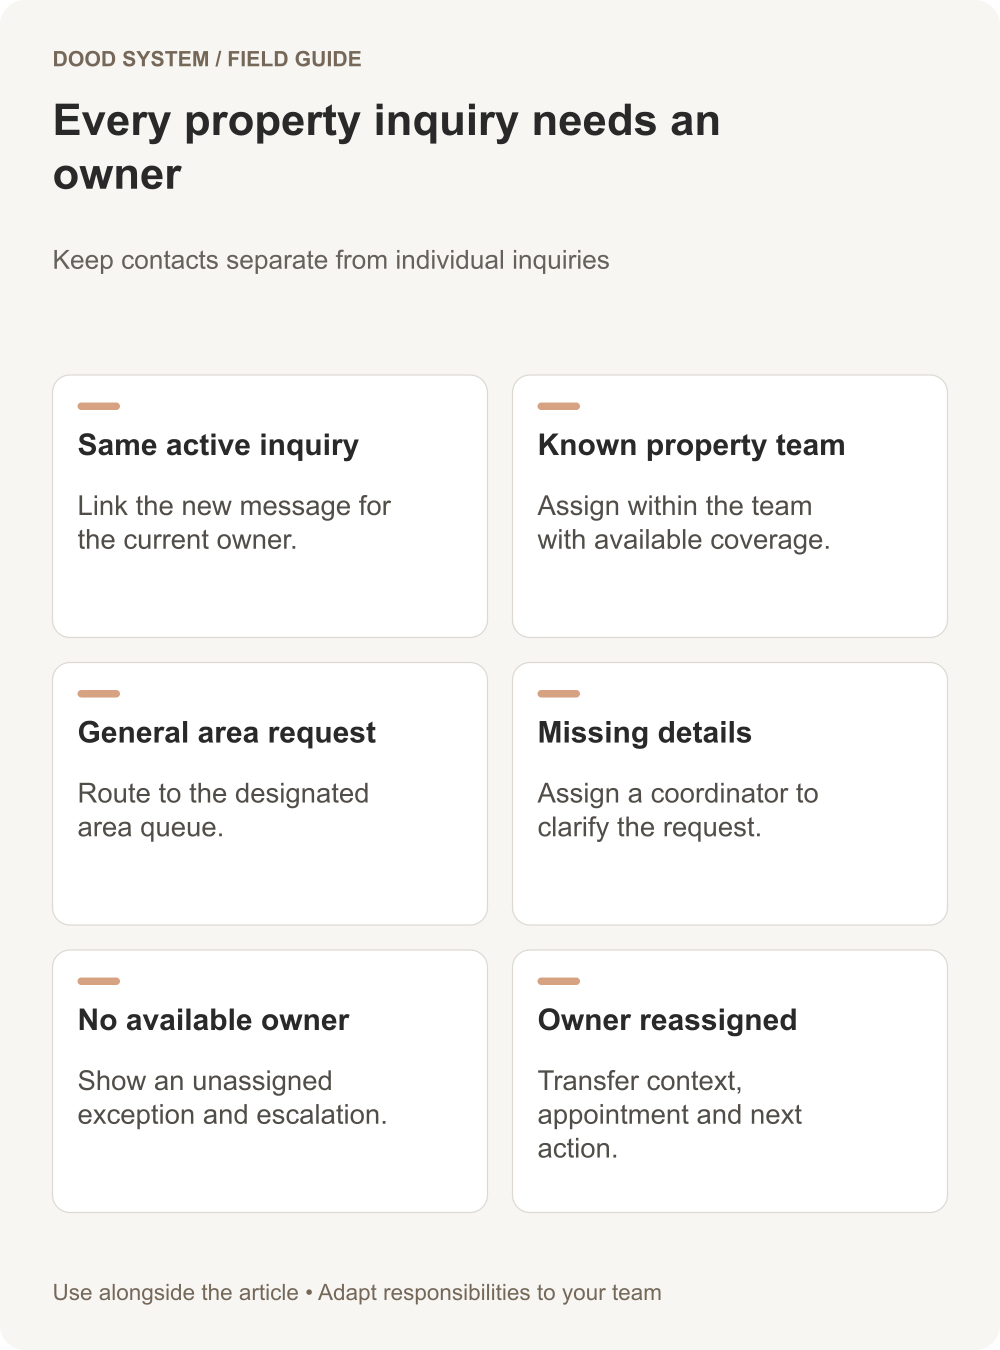Click the main headline about property inquiry owner
This screenshot has width=1000, height=1350.
(386, 147)
